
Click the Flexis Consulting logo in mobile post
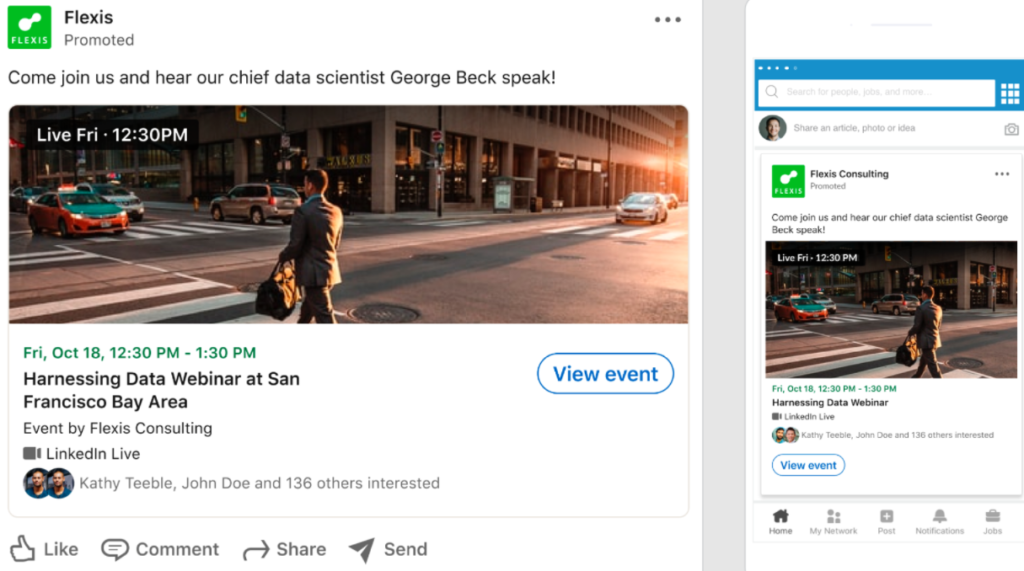point(788,181)
